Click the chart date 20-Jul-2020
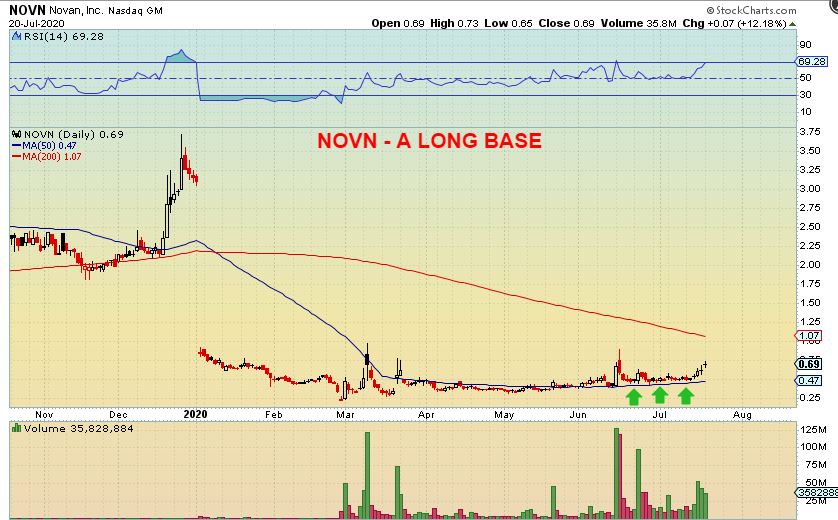 (36, 24)
